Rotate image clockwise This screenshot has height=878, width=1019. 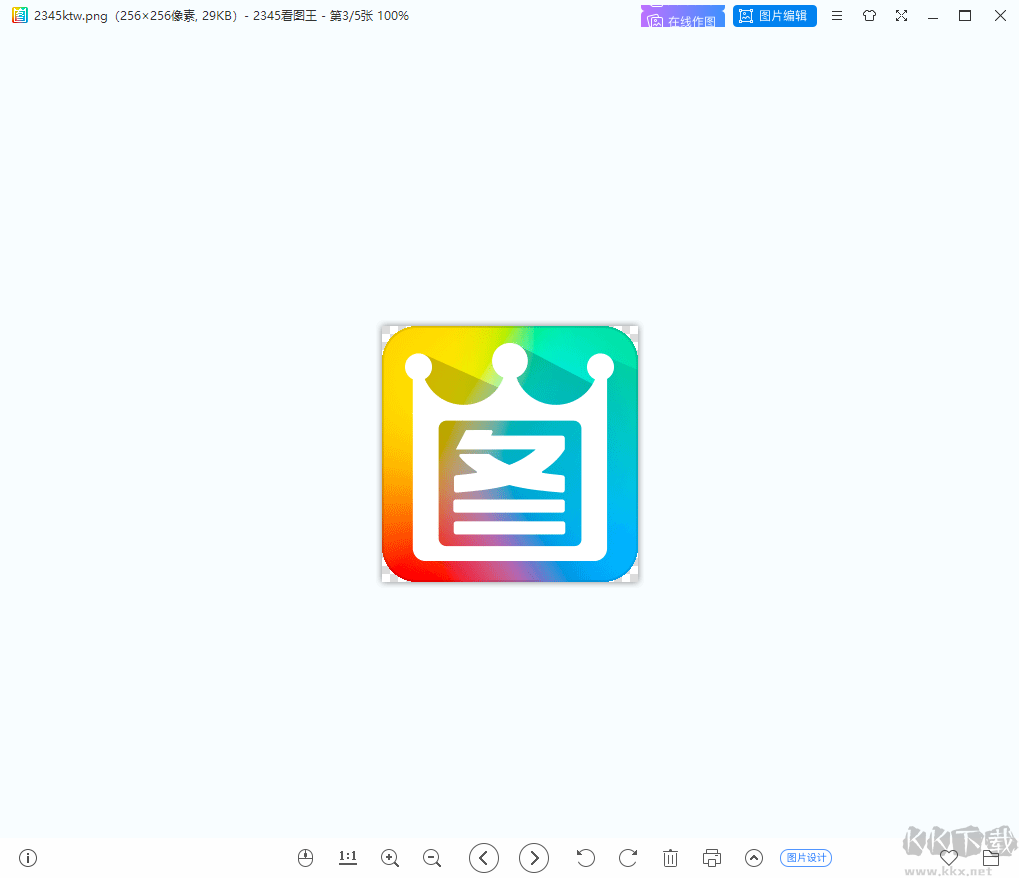tap(628, 858)
